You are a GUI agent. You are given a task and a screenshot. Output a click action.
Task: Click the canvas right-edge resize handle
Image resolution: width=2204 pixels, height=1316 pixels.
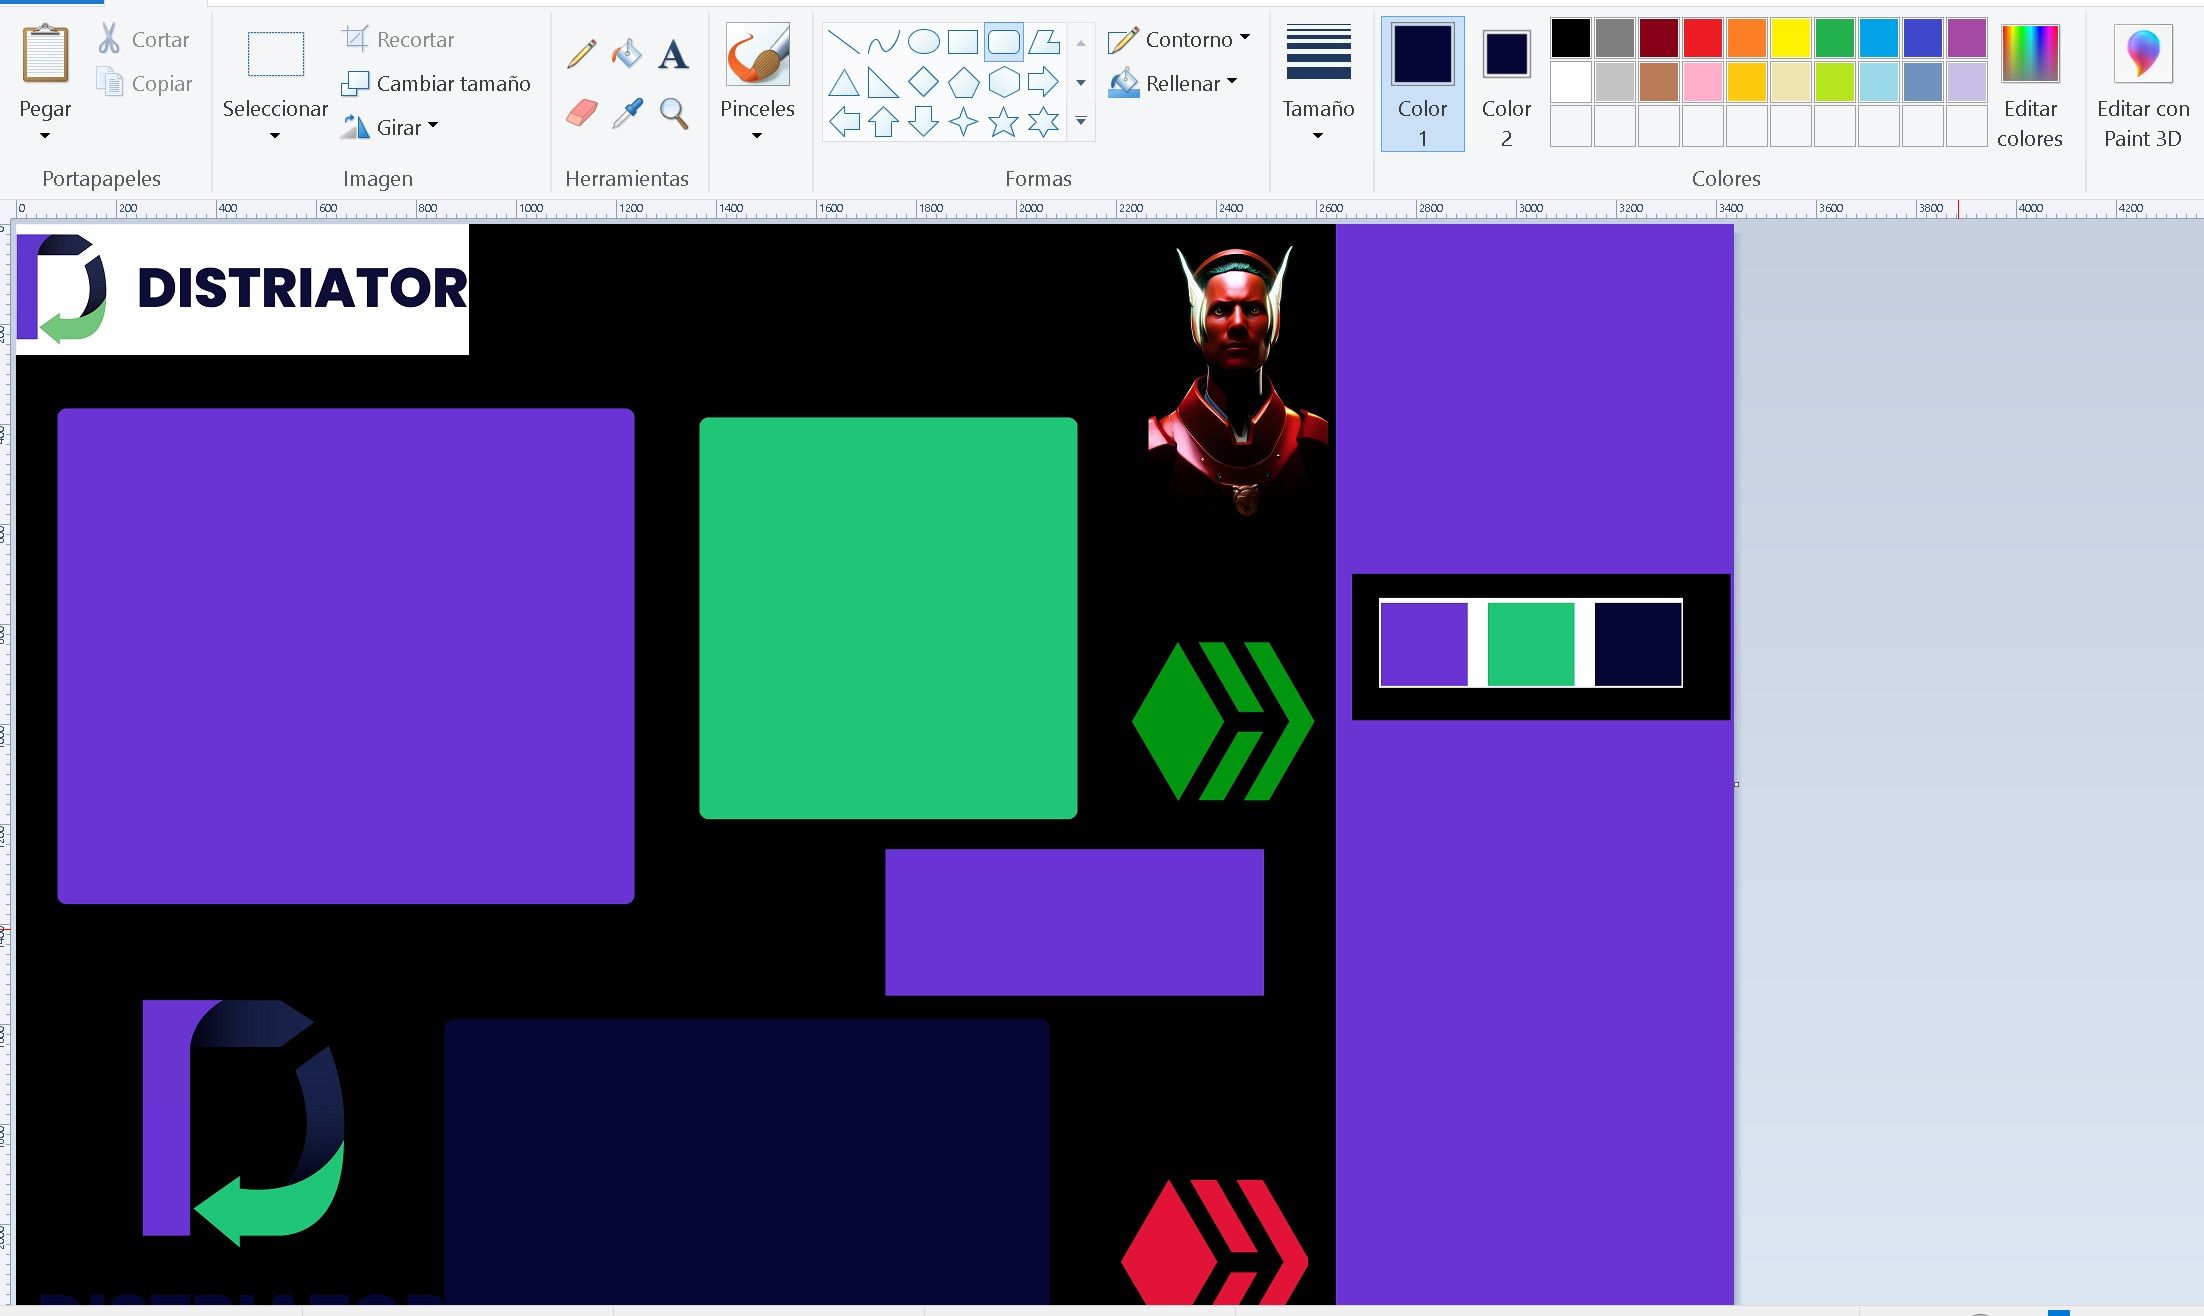[1736, 784]
